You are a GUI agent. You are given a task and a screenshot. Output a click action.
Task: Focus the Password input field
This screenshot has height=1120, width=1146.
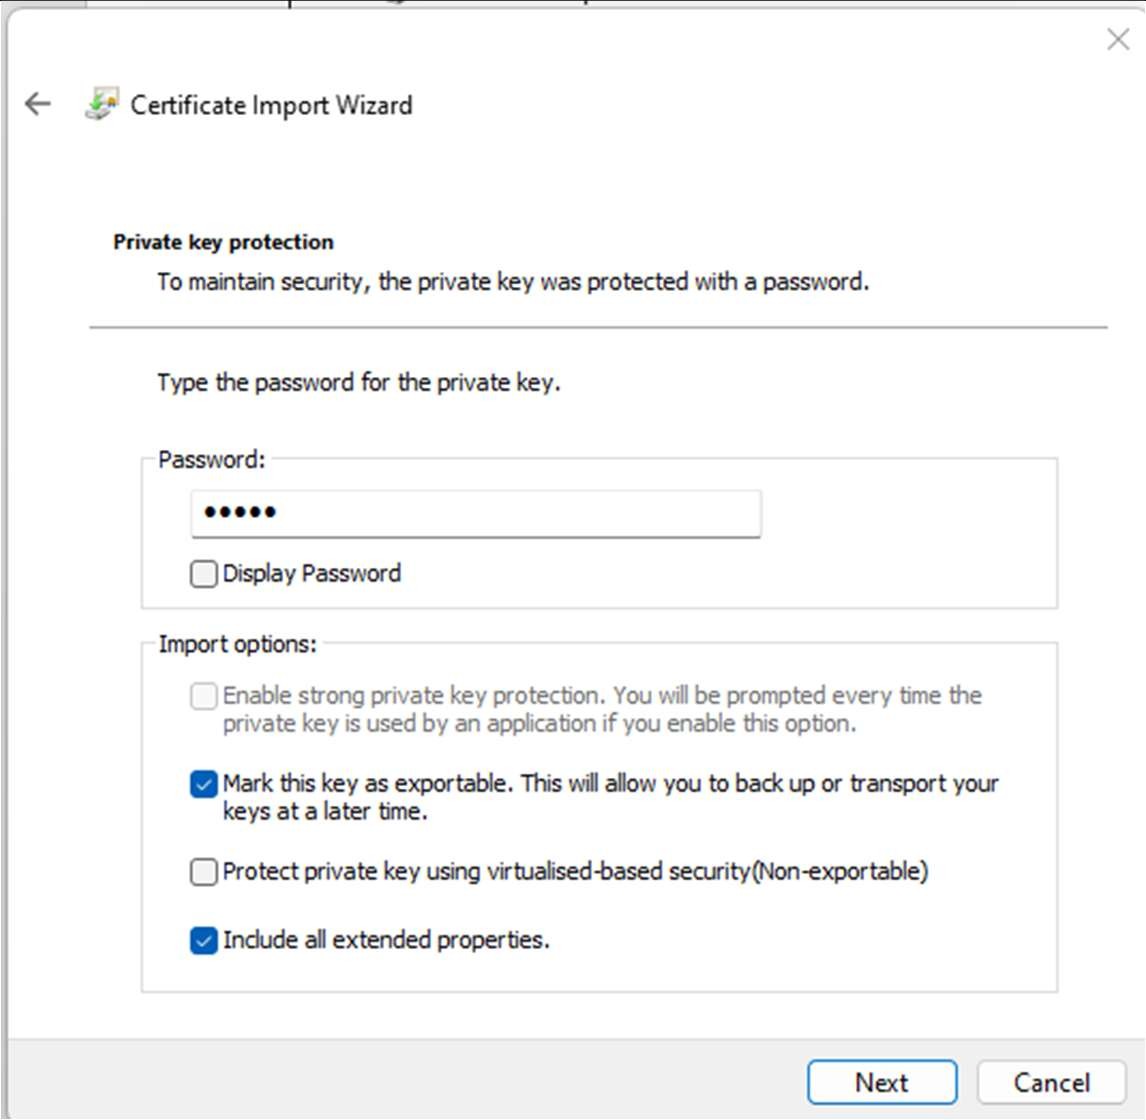(476, 513)
